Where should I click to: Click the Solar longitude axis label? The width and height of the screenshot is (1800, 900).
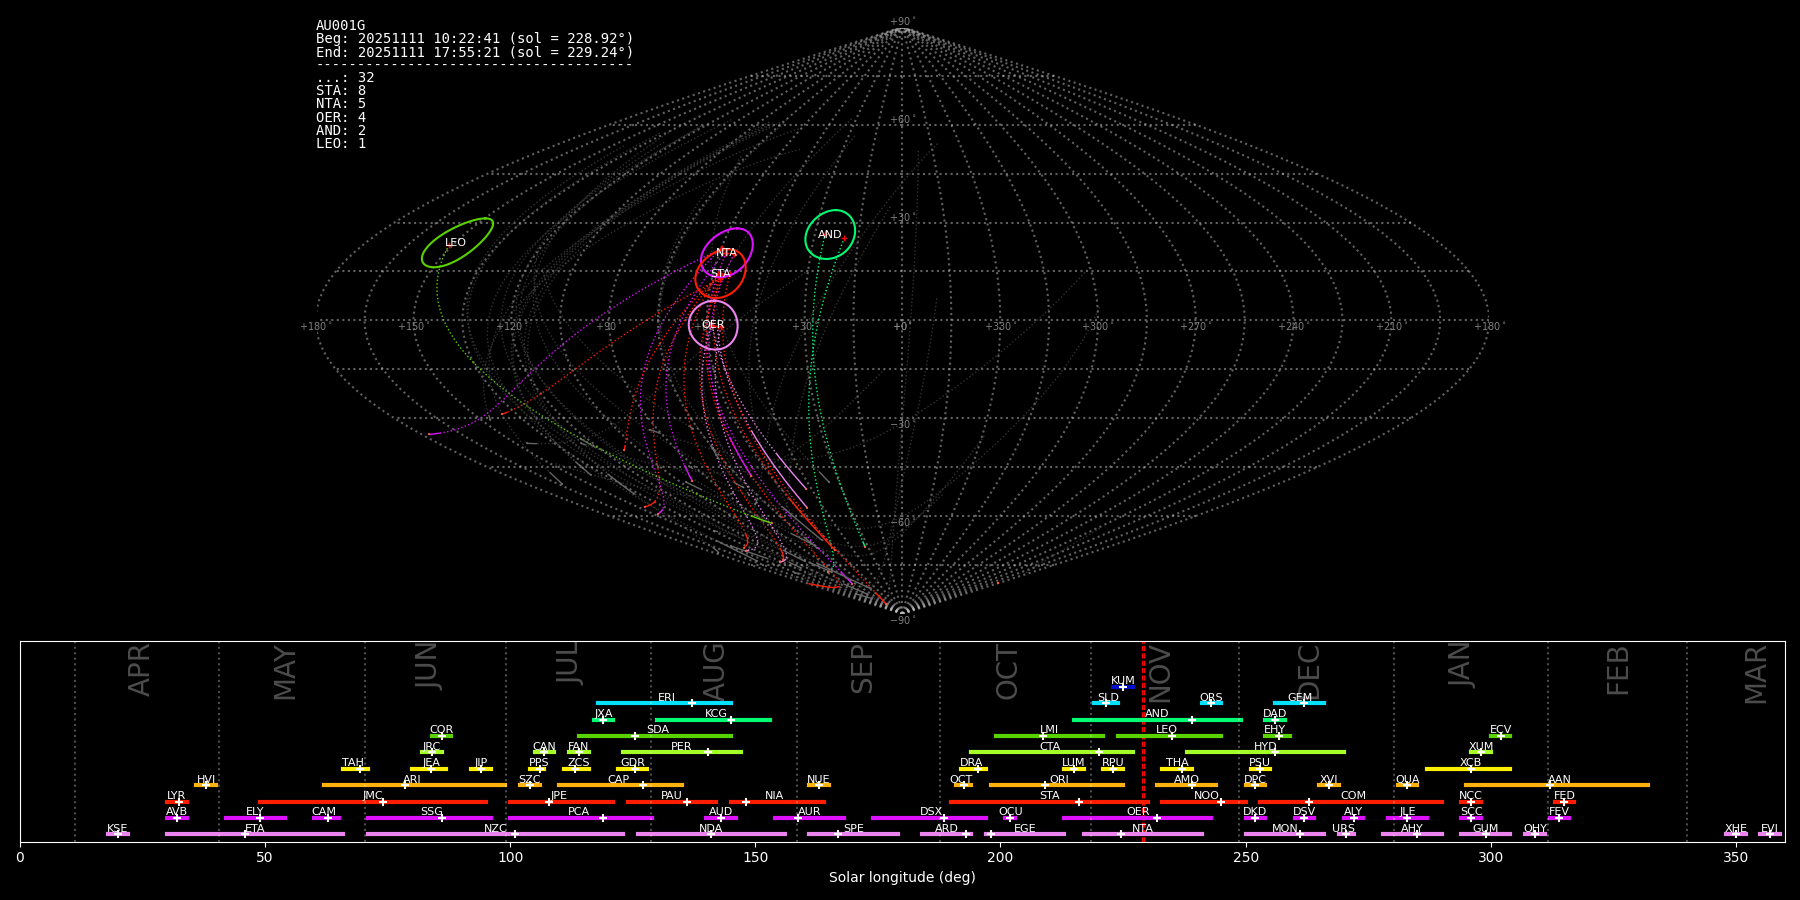[x=902, y=878]
